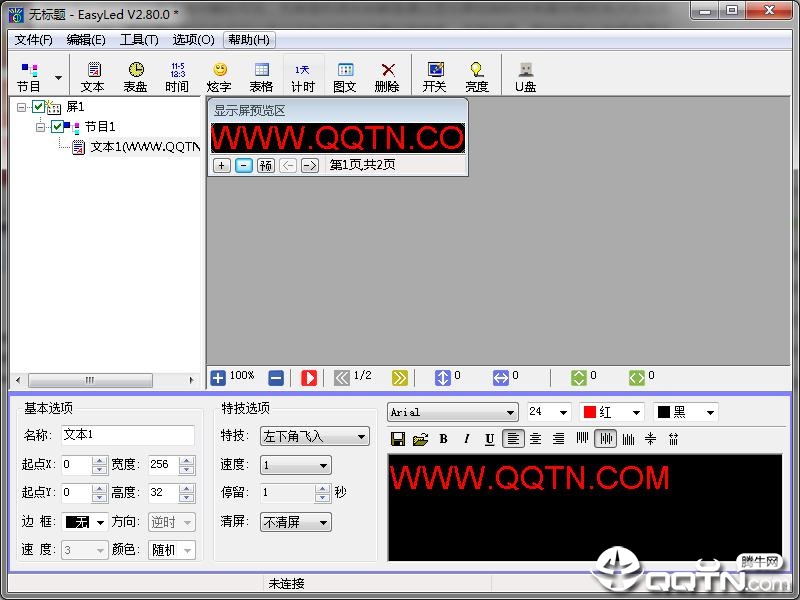Save text with floppy disk icon

pos(398,439)
